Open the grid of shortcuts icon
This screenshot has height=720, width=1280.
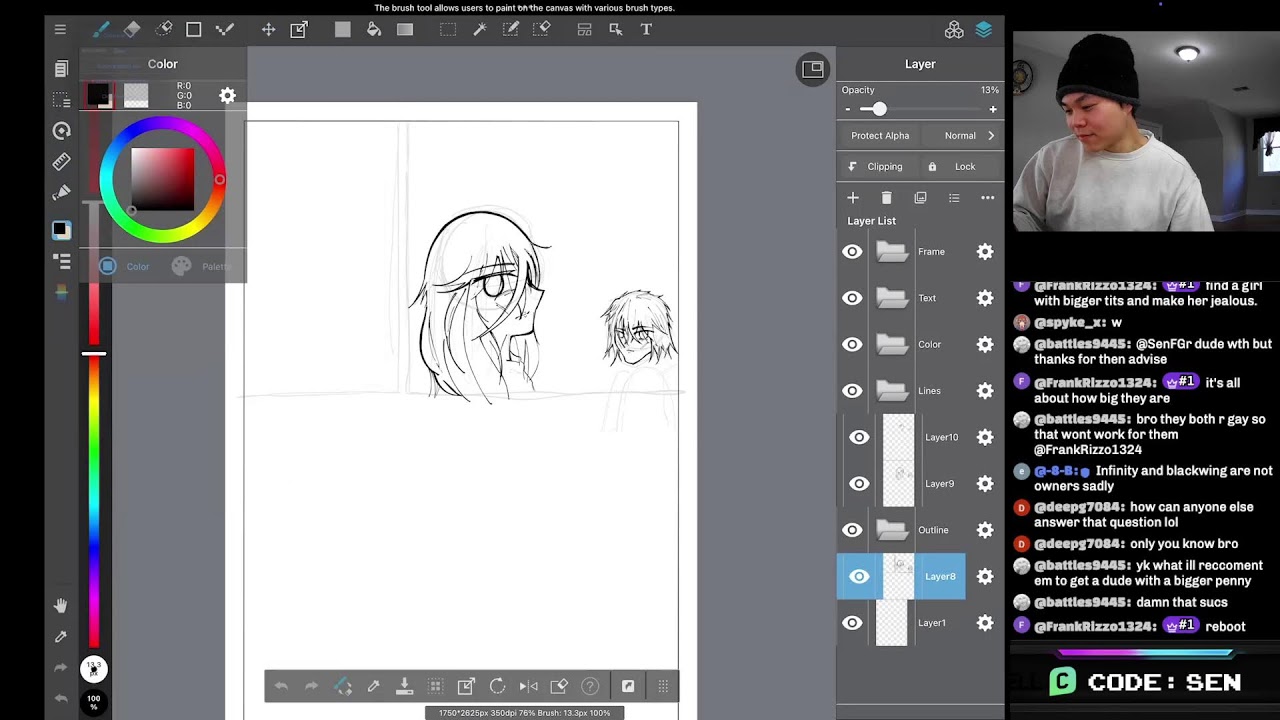tap(663, 686)
